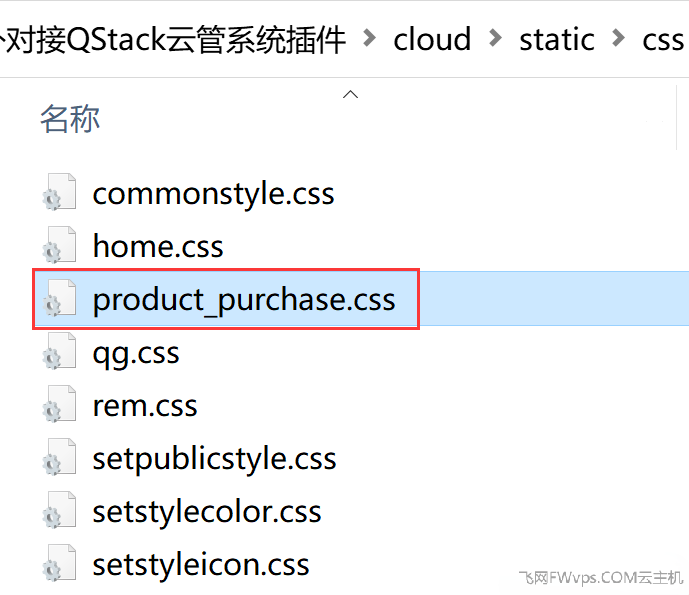
Task: Select the setstyleicon.css file icon
Action: pos(59,563)
